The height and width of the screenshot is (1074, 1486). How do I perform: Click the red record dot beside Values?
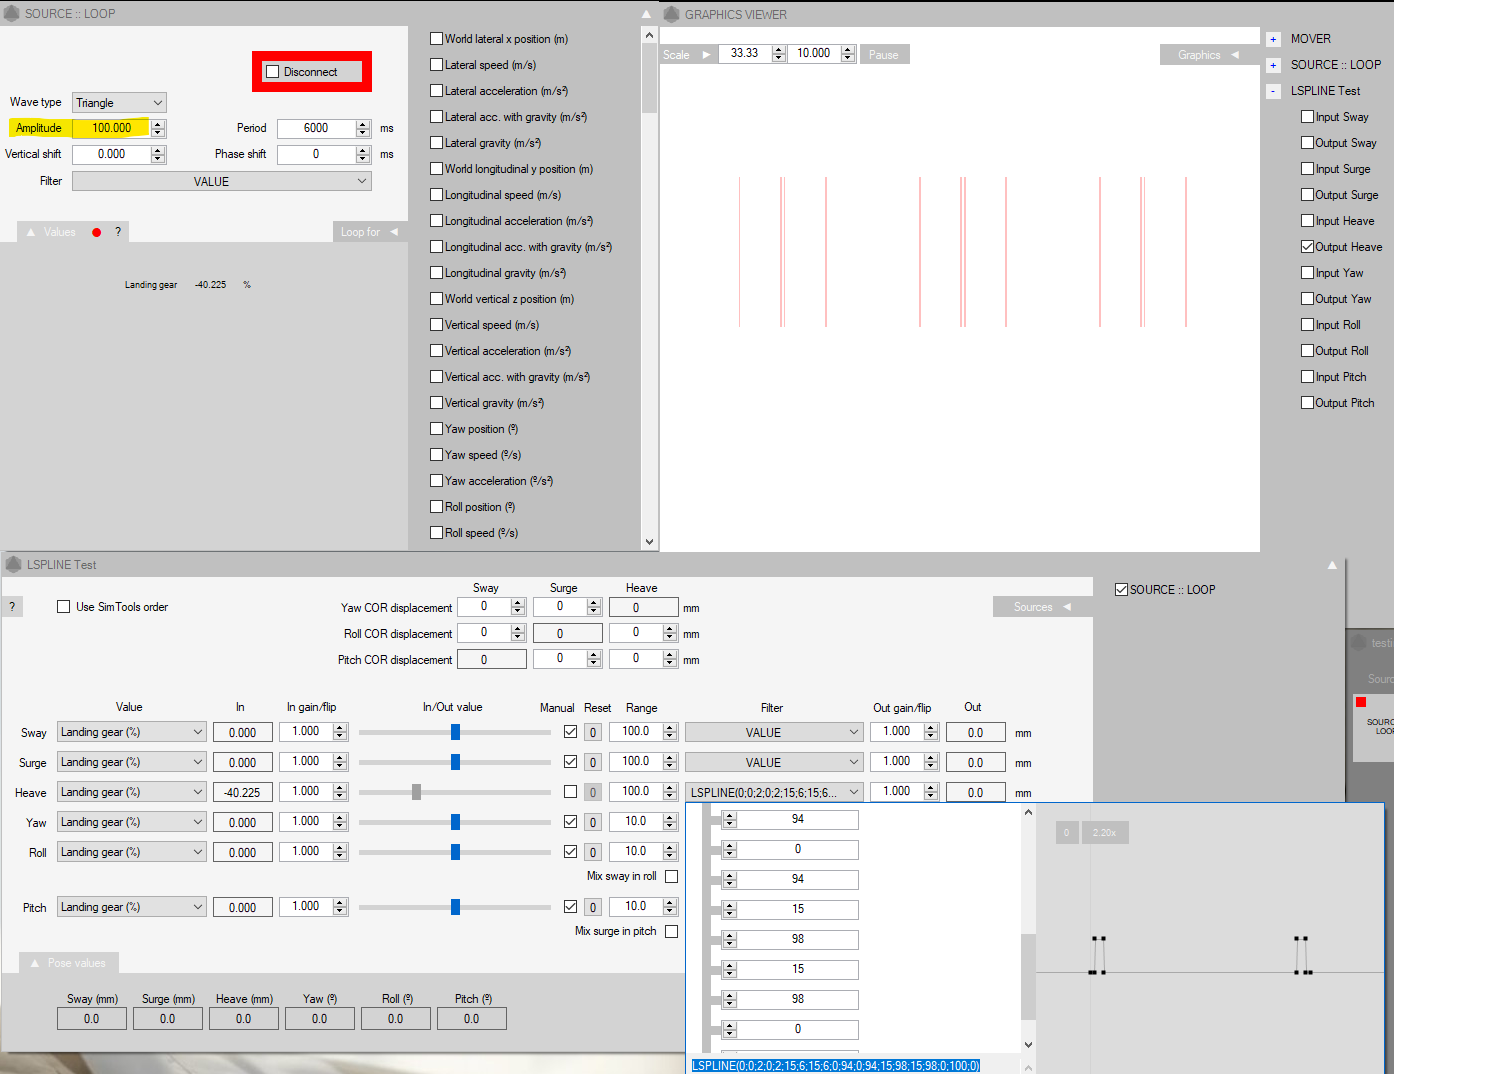(97, 232)
